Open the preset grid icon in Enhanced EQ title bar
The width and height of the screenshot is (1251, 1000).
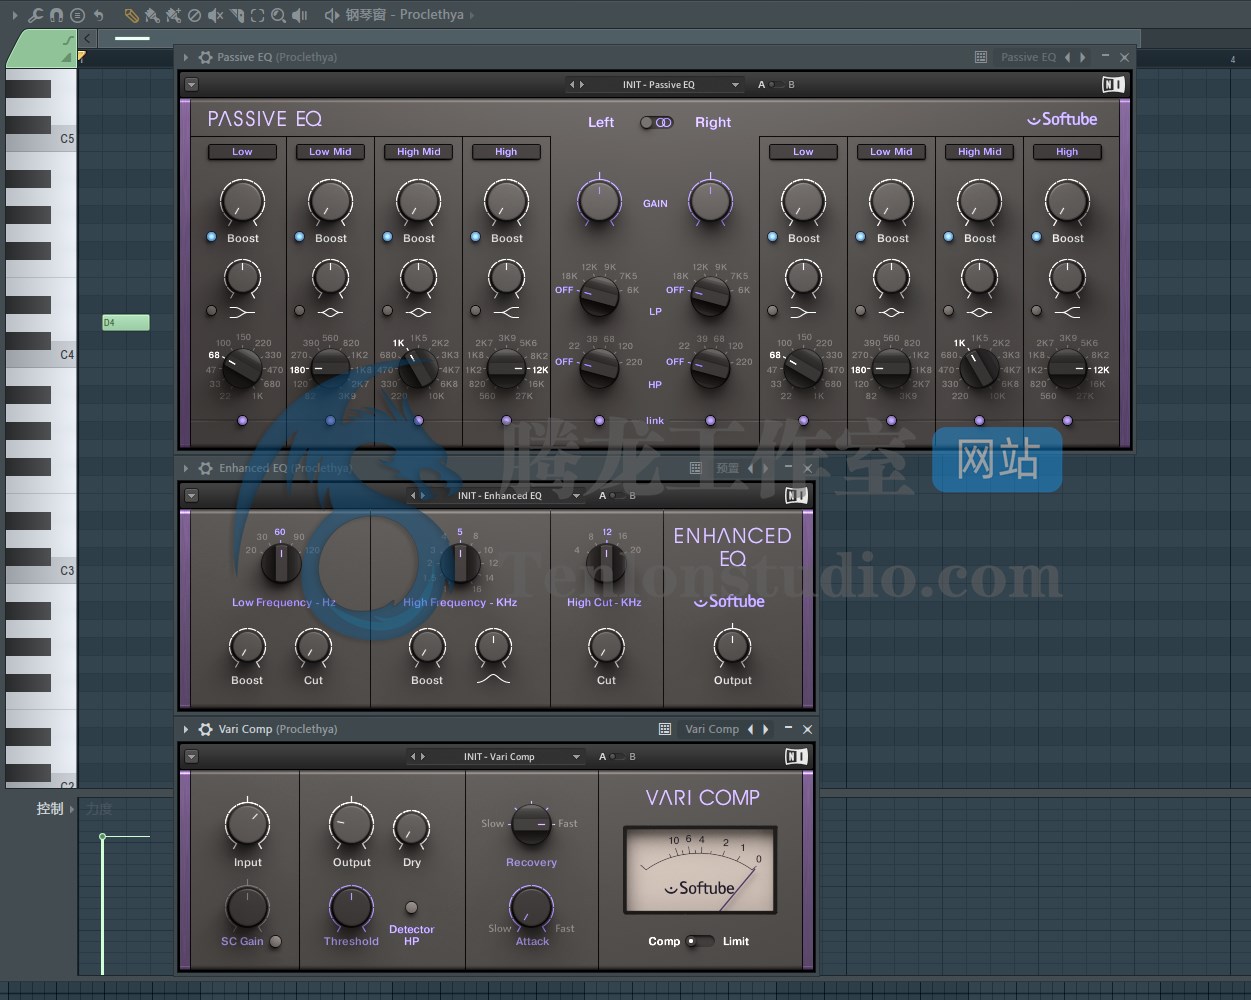[696, 468]
